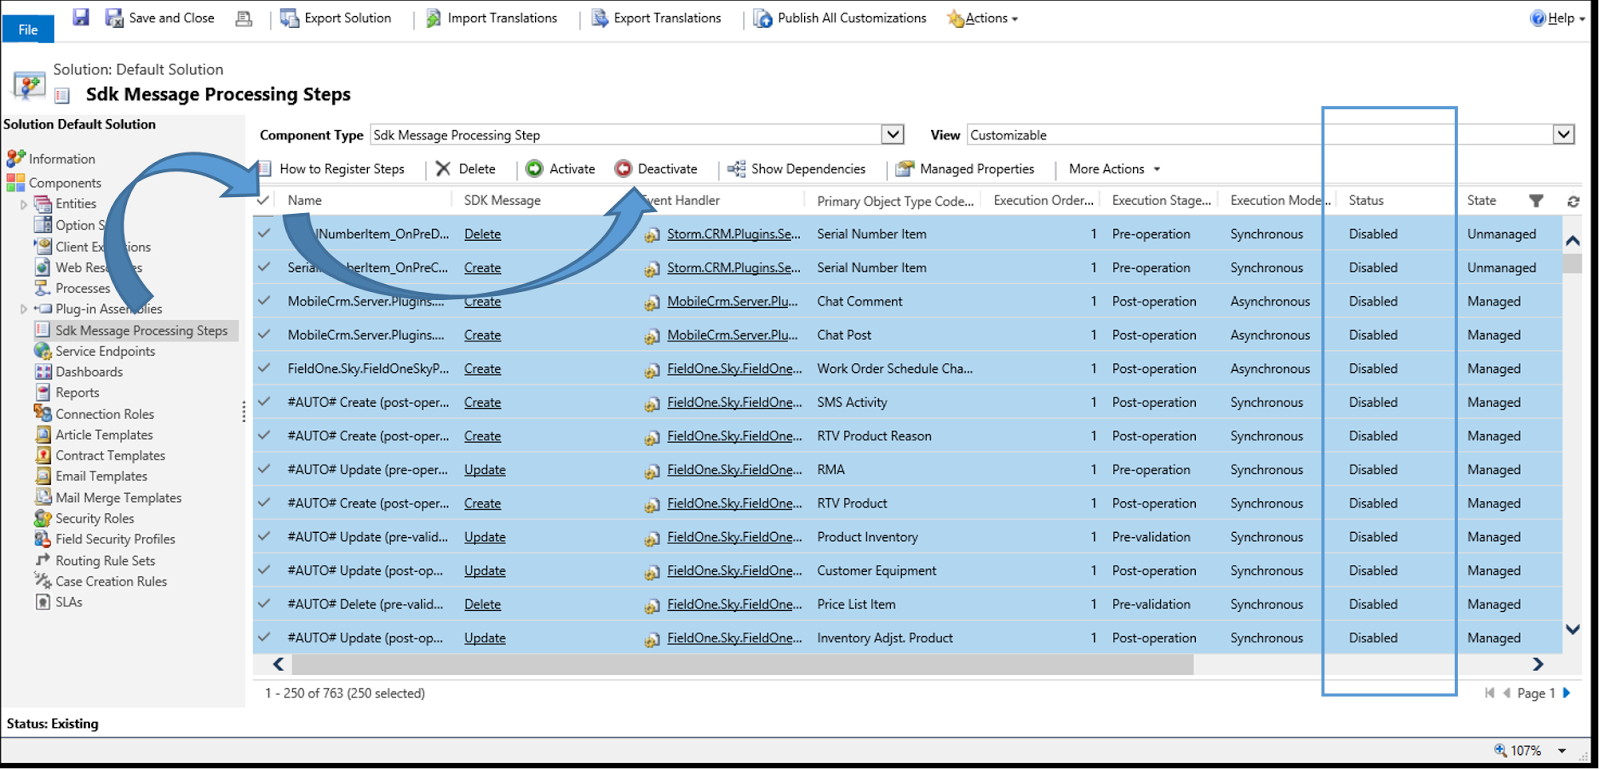This screenshot has width=1600, height=770.
Task: Click the Field Security Profiles icon
Action: point(43,539)
